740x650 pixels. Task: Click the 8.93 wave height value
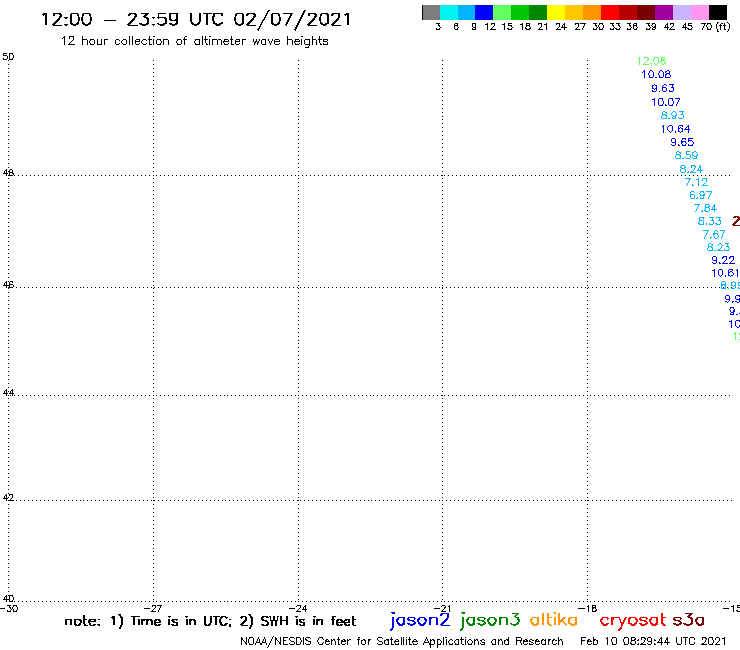pyautogui.click(x=673, y=115)
